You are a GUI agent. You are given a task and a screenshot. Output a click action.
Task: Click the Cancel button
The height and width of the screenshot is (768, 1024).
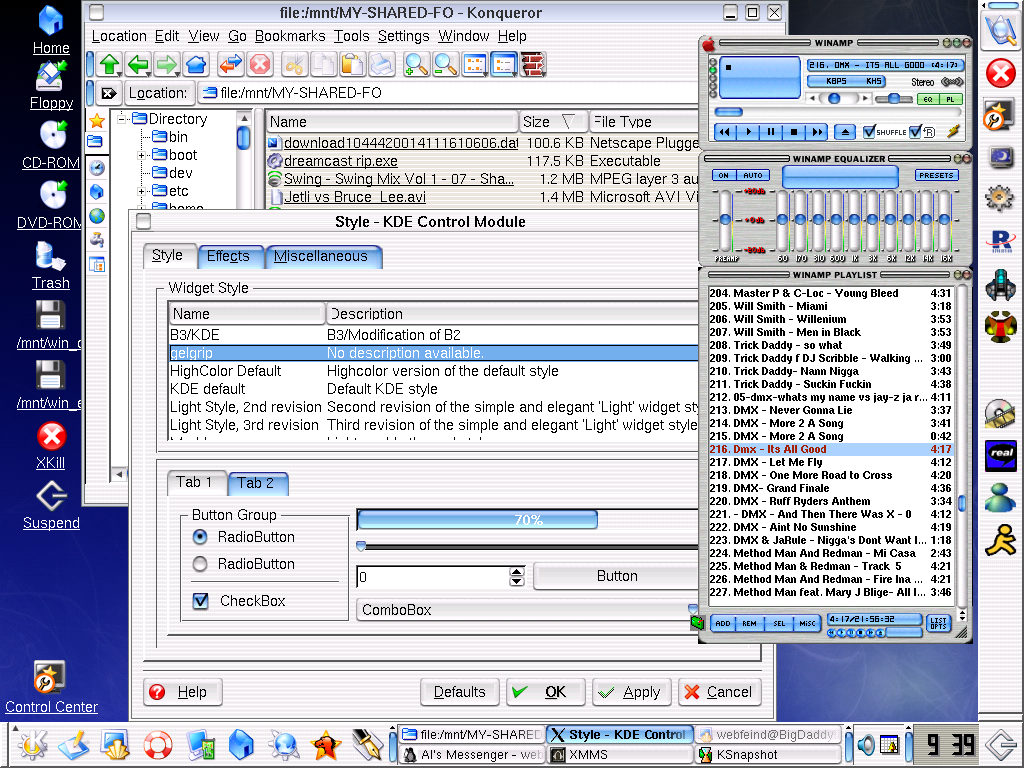click(720, 692)
